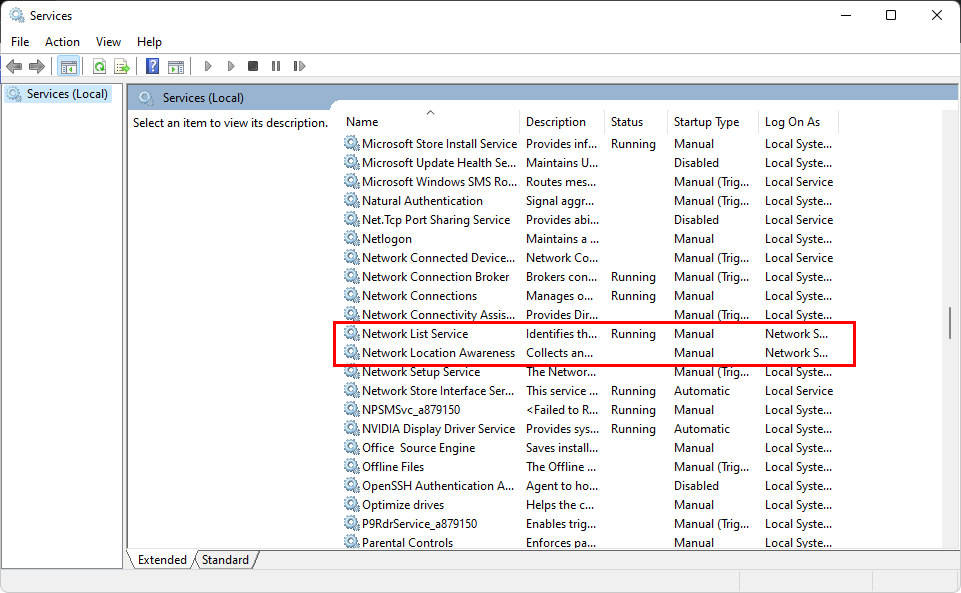Click the gear icon beside Netlogon
961x593 pixels.
[351, 238]
